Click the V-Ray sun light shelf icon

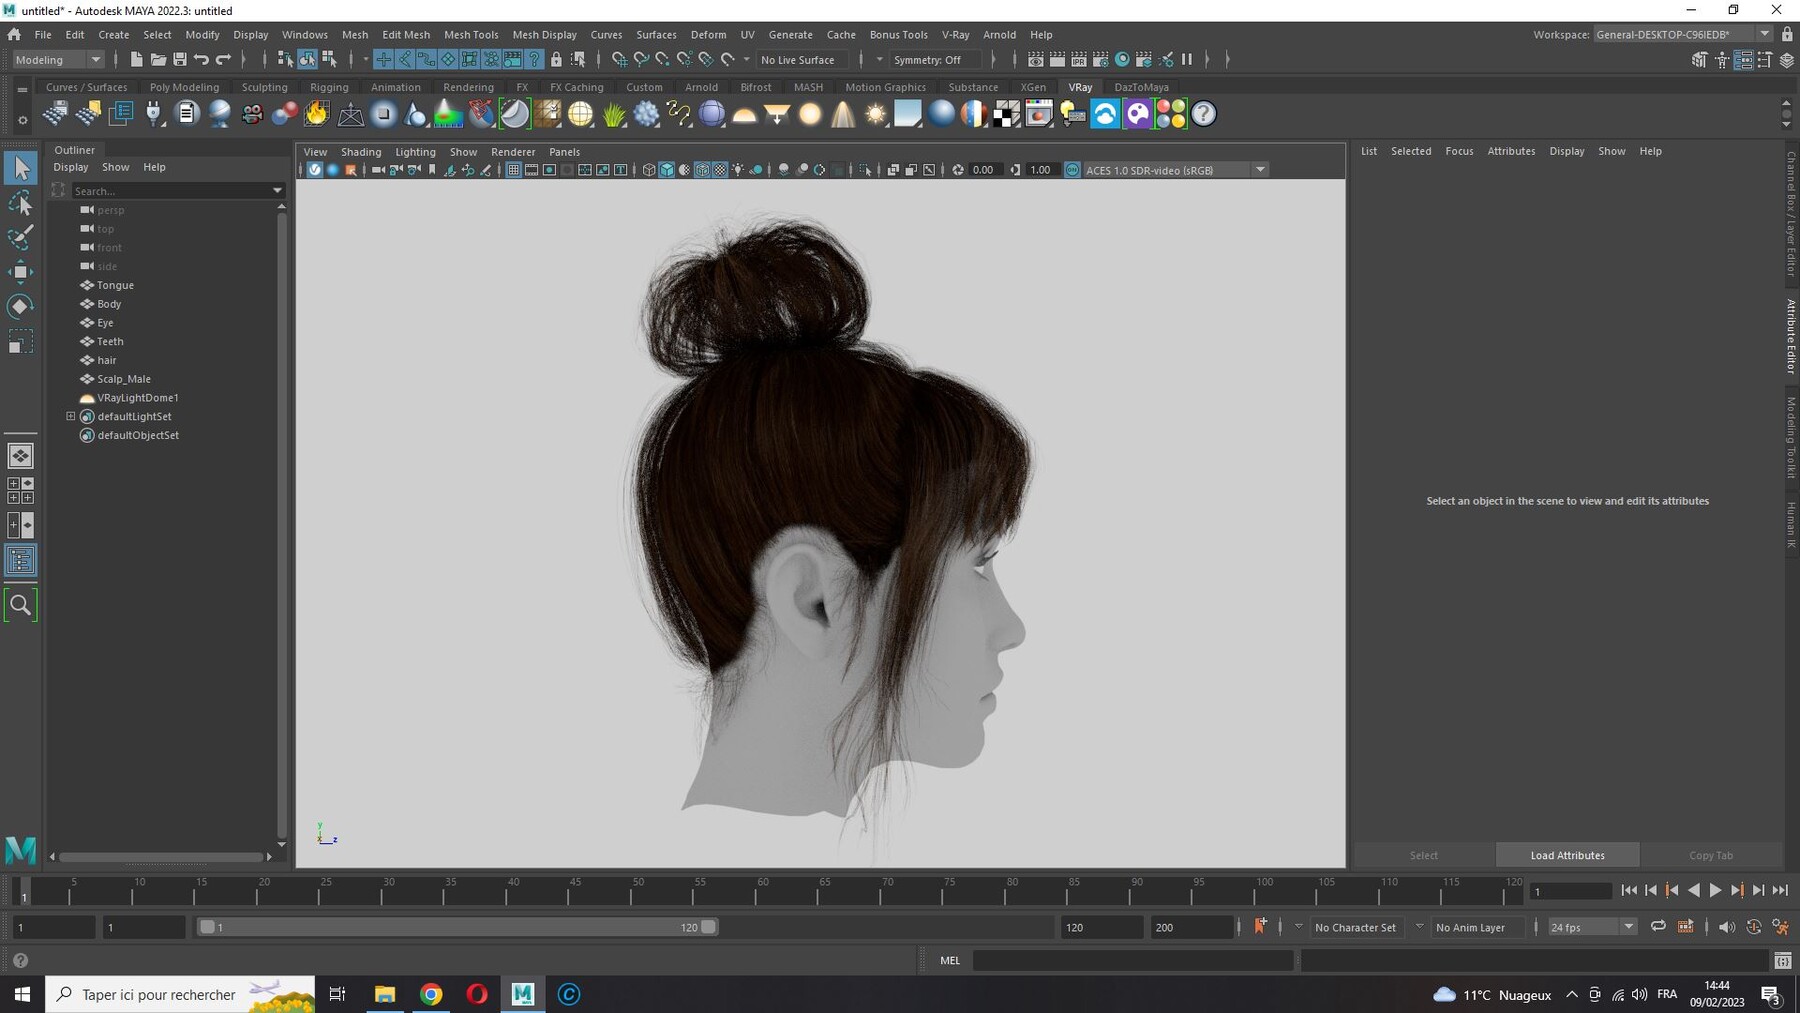point(875,114)
